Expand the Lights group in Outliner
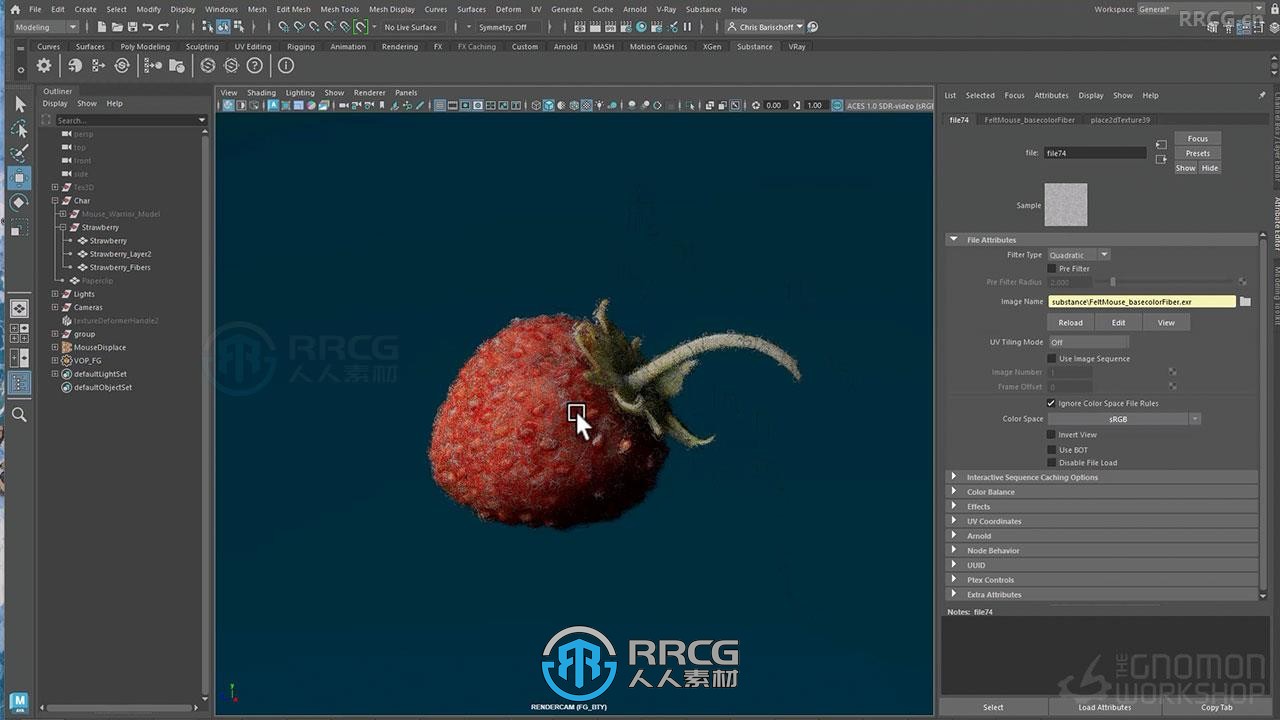Viewport: 1280px width, 720px height. click(x=55, y=294)
